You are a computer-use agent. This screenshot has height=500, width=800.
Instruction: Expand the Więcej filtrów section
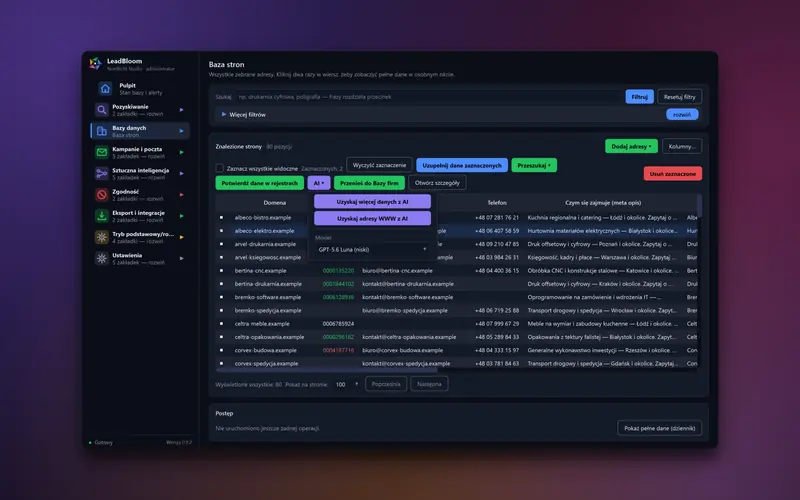pos(243,114)
